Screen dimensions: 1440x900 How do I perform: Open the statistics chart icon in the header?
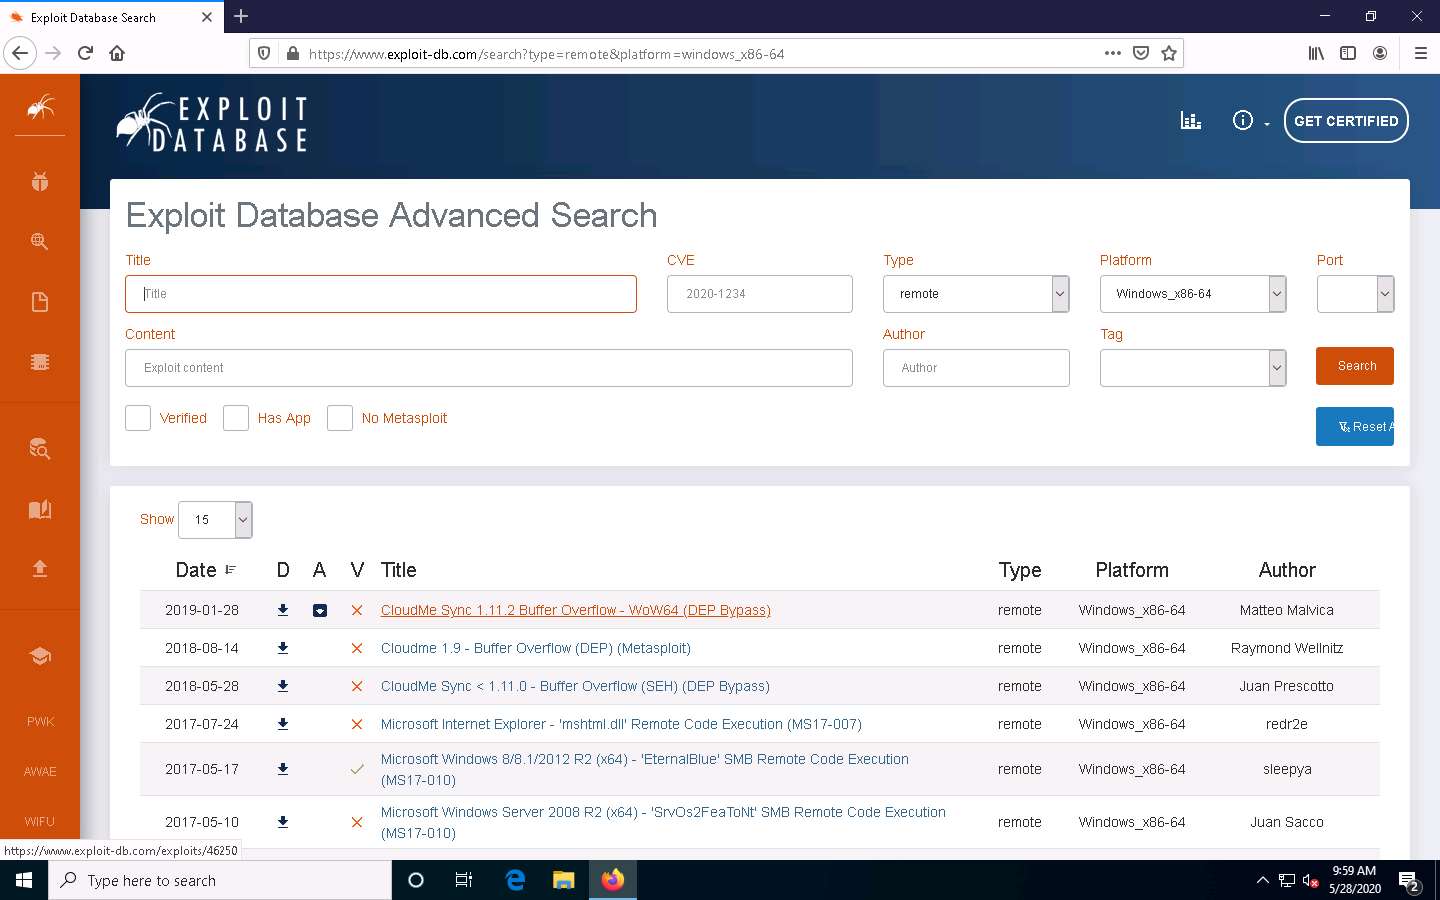tap(1191, 121)
